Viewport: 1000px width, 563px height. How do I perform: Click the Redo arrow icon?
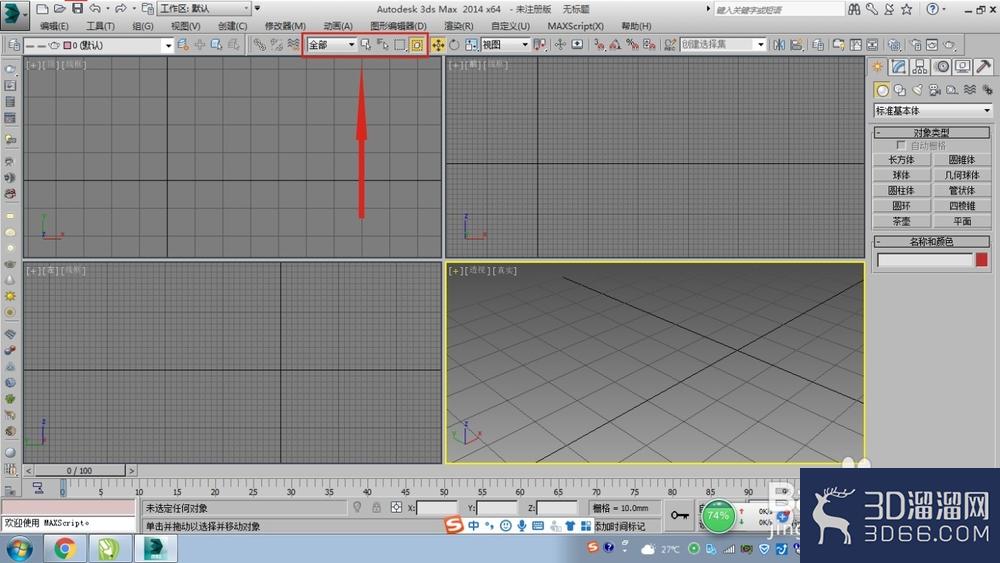(x=121, y=9)
